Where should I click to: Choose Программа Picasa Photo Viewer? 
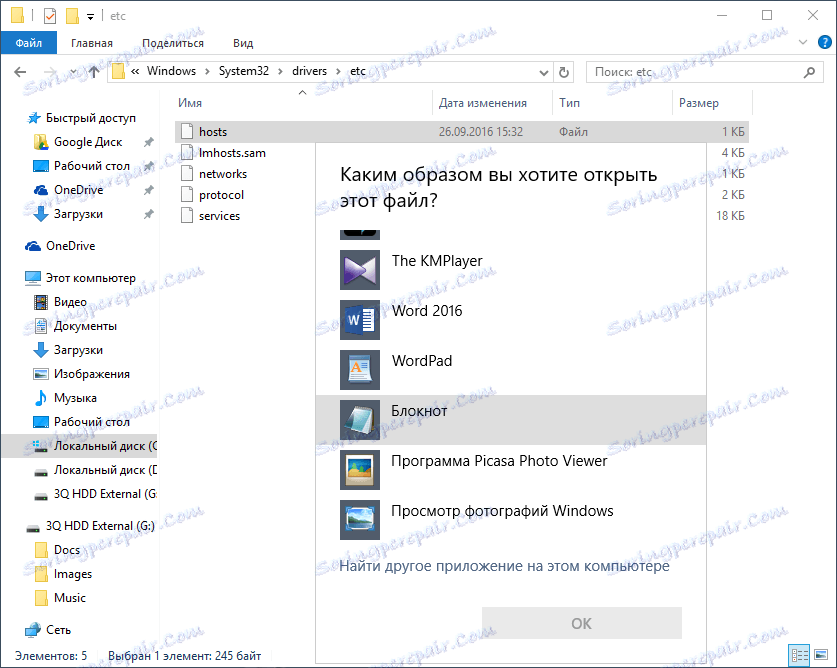pos(511,470)
